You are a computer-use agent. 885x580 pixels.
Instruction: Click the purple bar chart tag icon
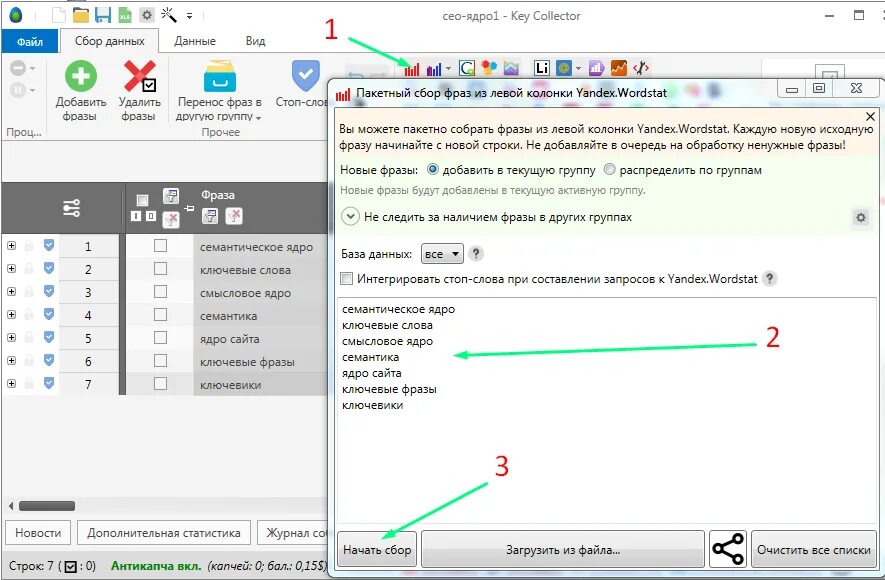pyautogui.click(x=596, y=68)
